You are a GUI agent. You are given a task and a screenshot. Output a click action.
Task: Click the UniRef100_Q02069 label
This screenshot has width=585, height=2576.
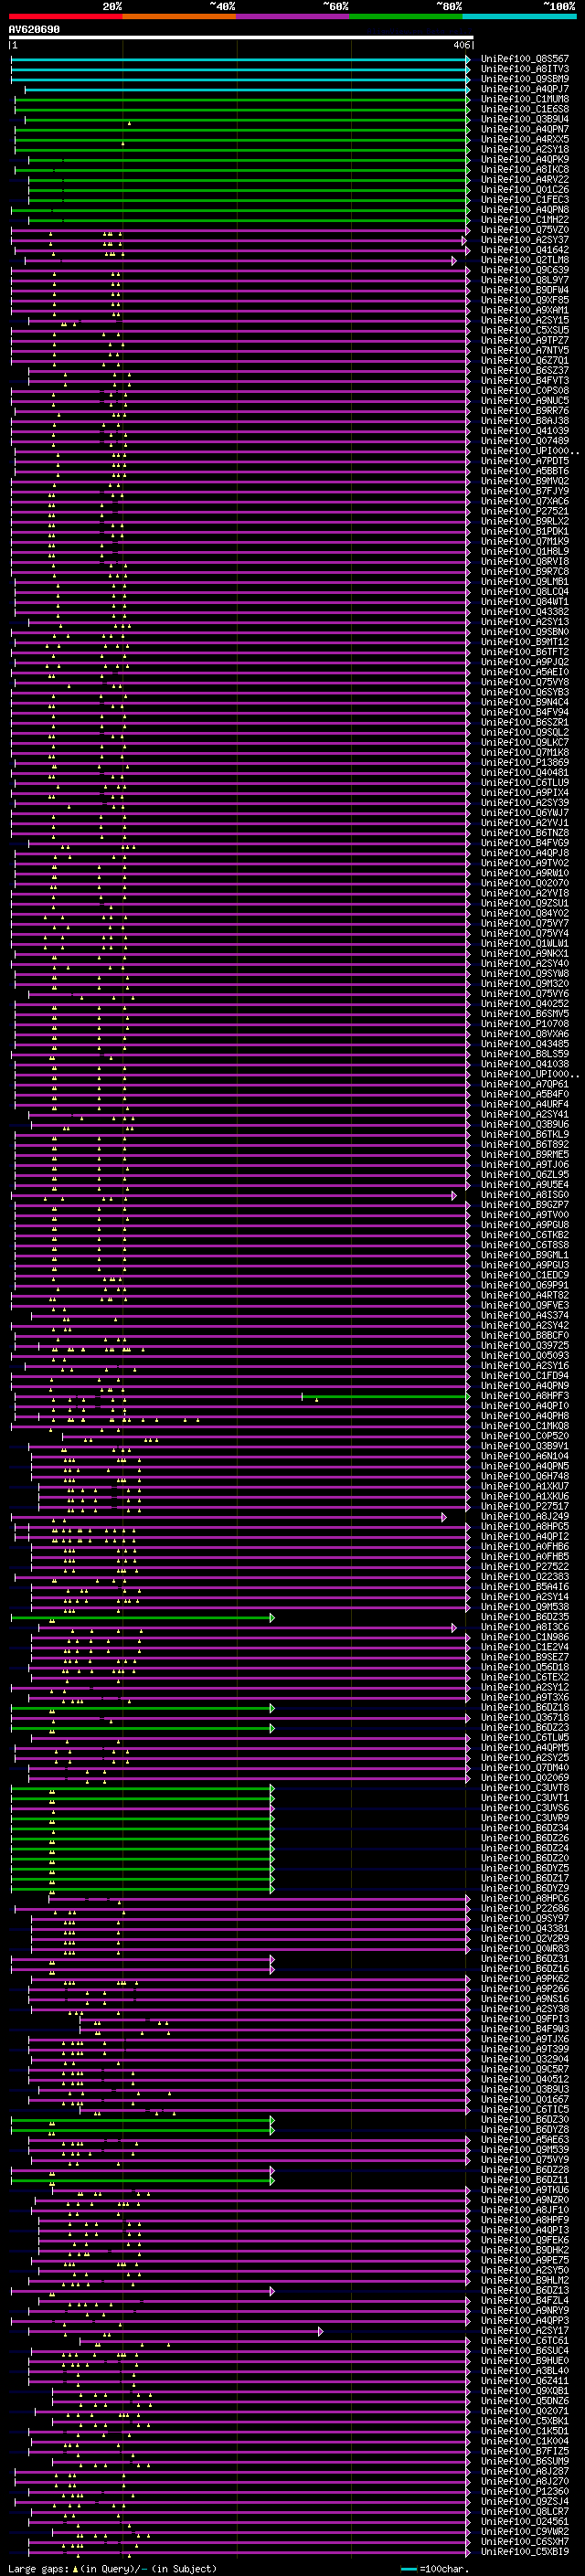click(x=525, y=1778)
